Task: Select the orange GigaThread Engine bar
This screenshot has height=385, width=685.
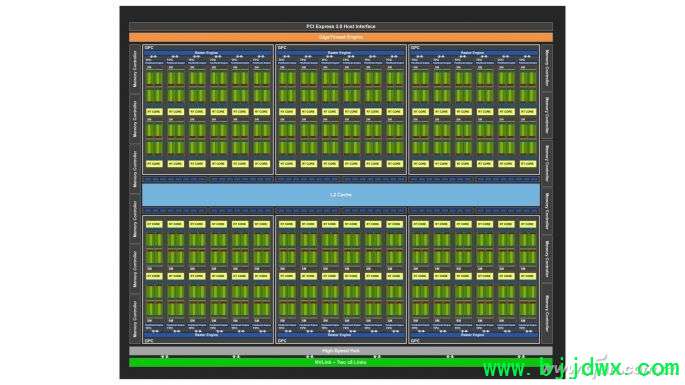Action: pyautogui.click(x=341, y=38)
